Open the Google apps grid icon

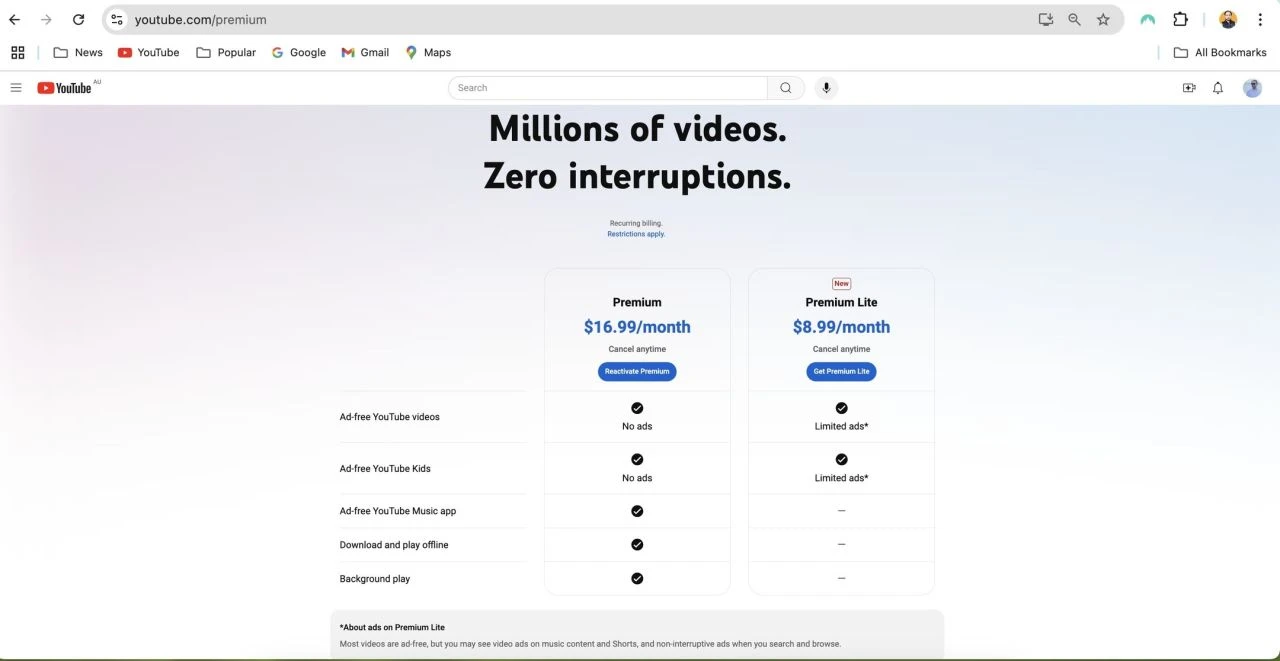pos(17,52)
